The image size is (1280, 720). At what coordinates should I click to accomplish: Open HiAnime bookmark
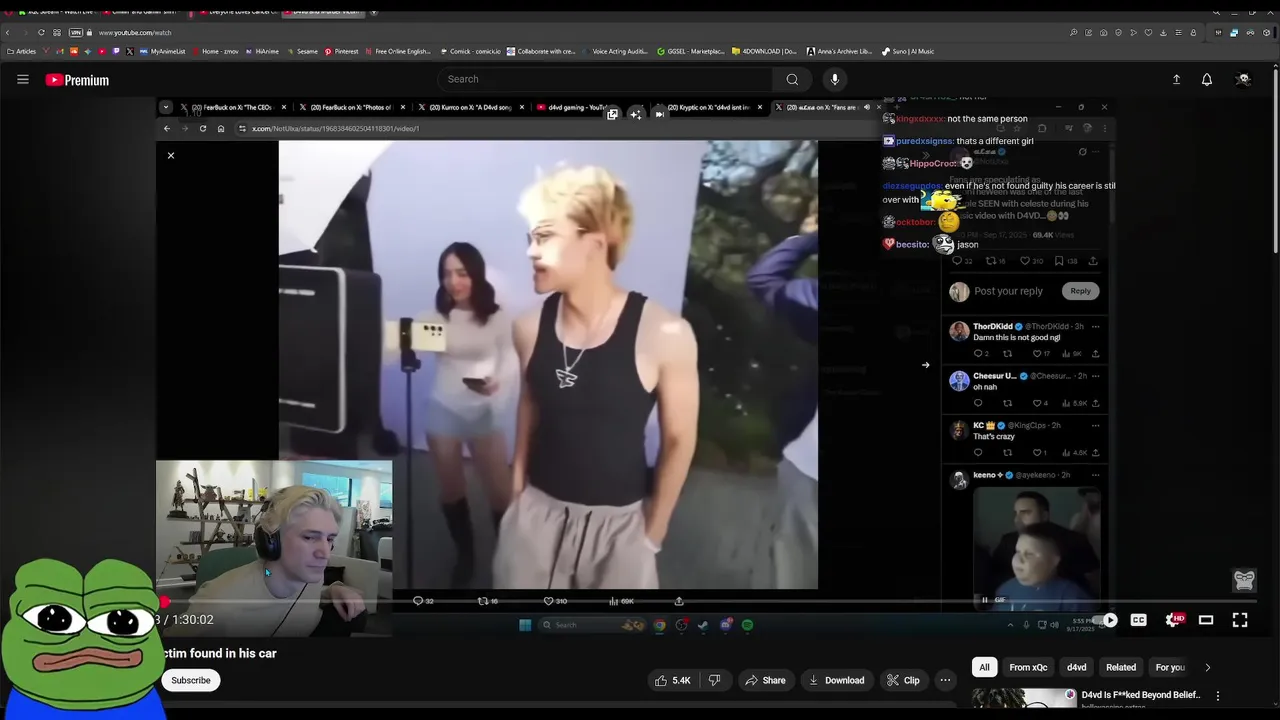coord(262,51)
